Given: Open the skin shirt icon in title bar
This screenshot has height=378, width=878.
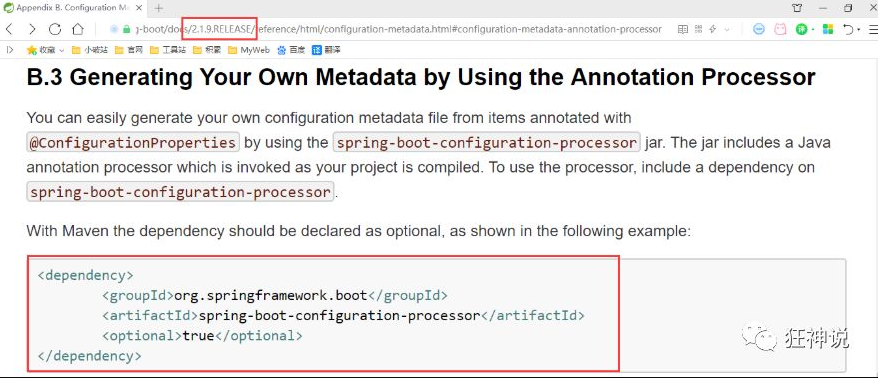Looking at the screenshot, I should click(797, 8).
